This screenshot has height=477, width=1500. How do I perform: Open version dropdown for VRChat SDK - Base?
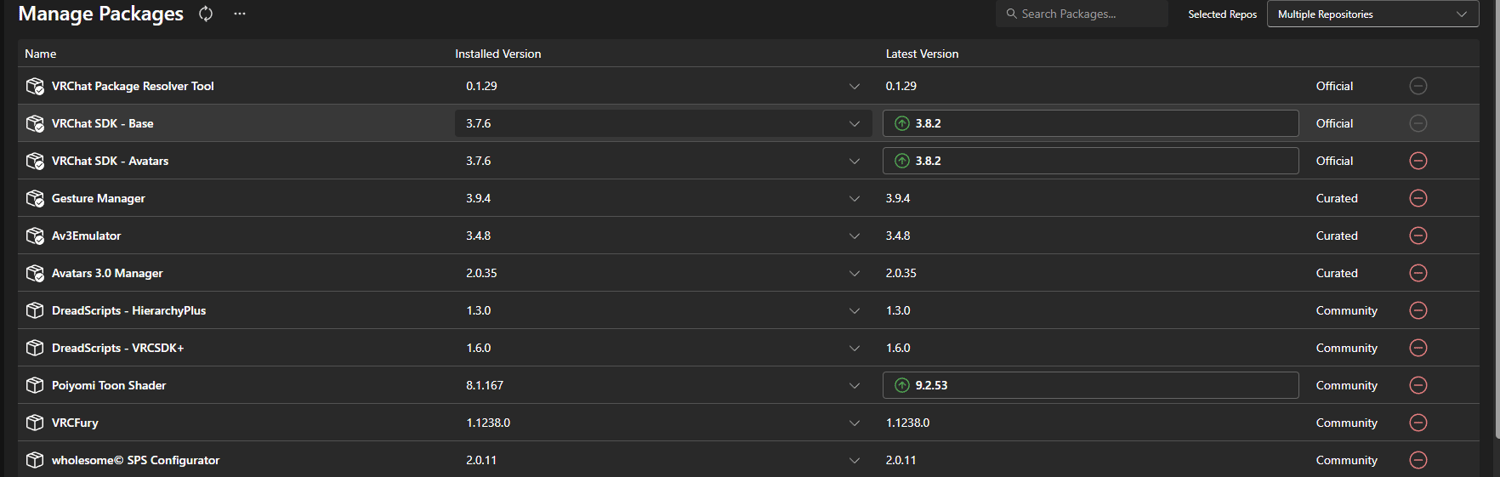(855, 123)
